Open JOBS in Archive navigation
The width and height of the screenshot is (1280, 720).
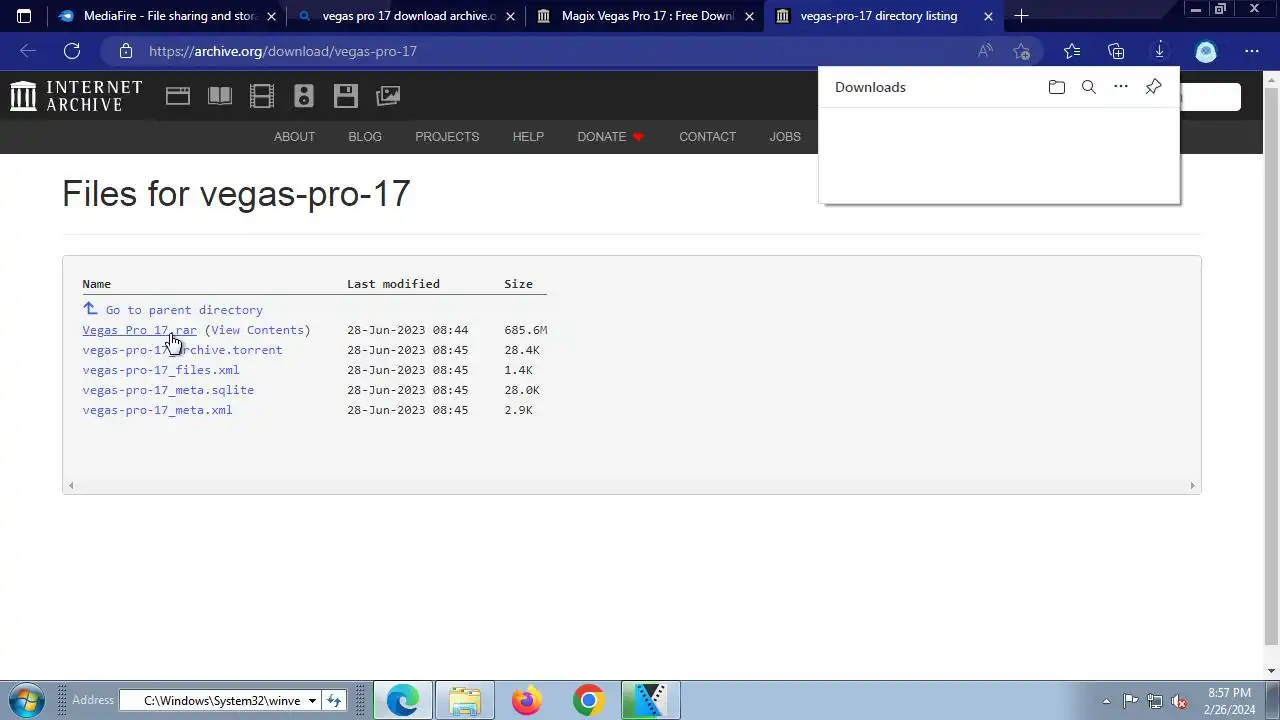(785, 137)
